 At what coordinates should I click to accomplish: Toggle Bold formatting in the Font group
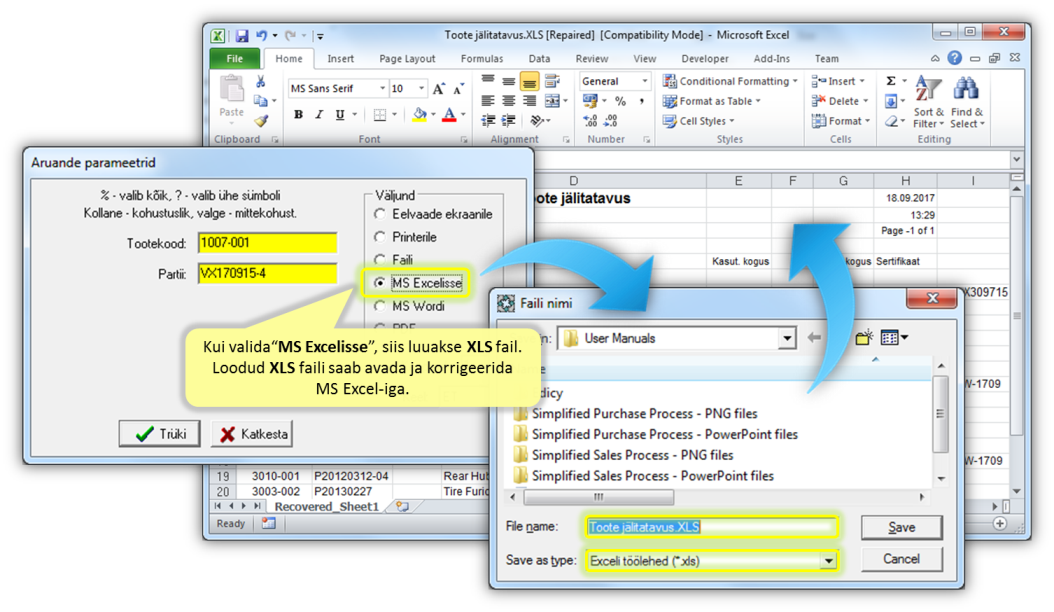(298, 114)
